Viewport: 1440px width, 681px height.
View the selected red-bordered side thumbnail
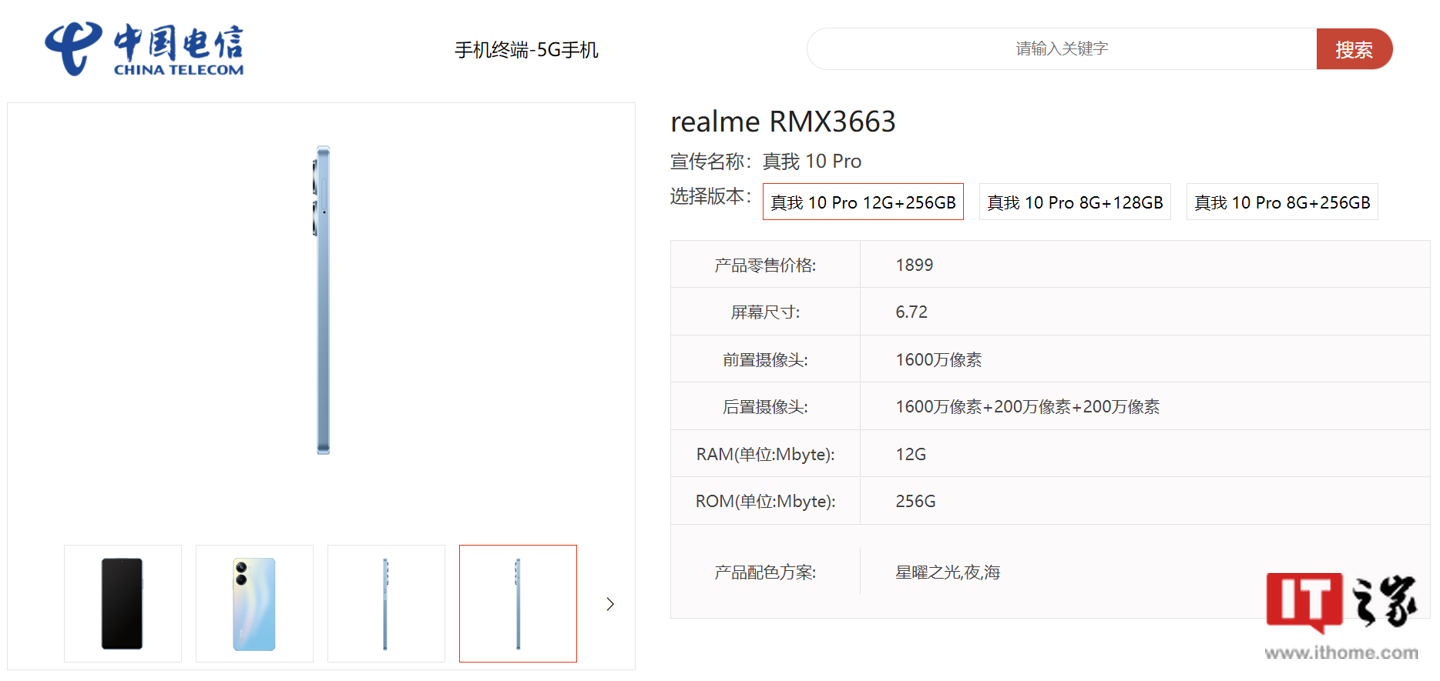point(518,604)
